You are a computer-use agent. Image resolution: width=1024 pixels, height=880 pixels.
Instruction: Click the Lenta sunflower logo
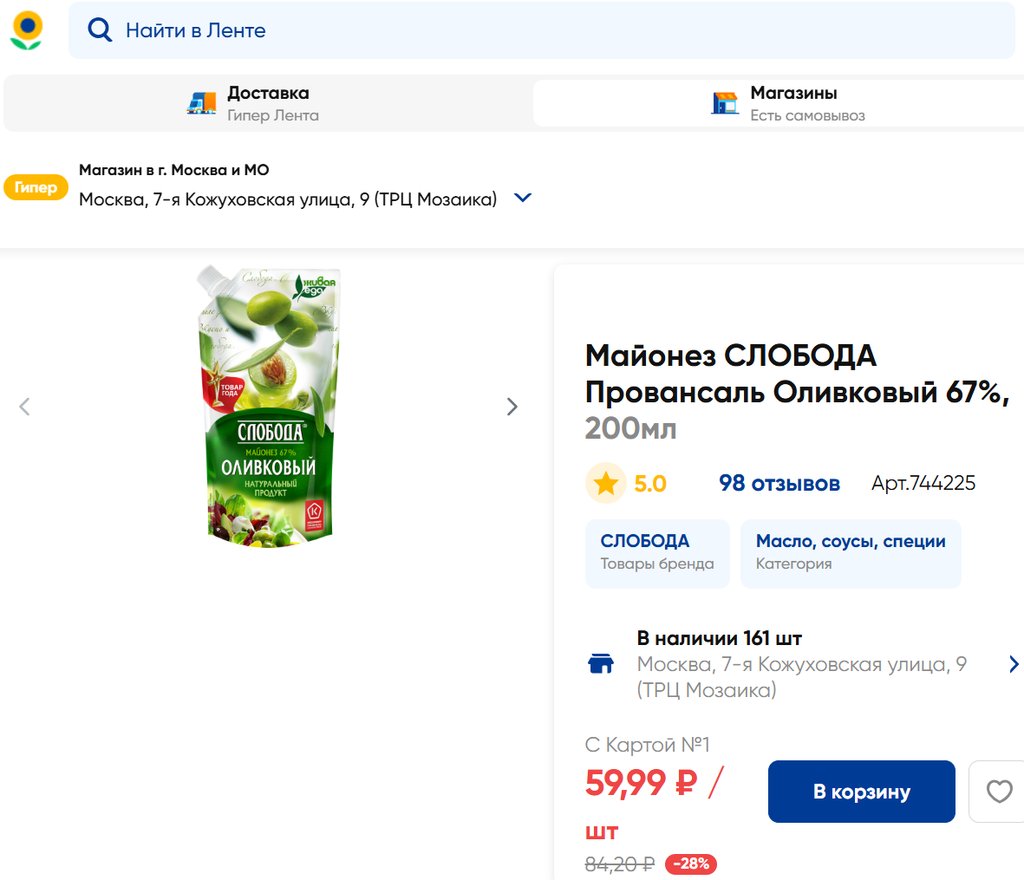point(26,30)
